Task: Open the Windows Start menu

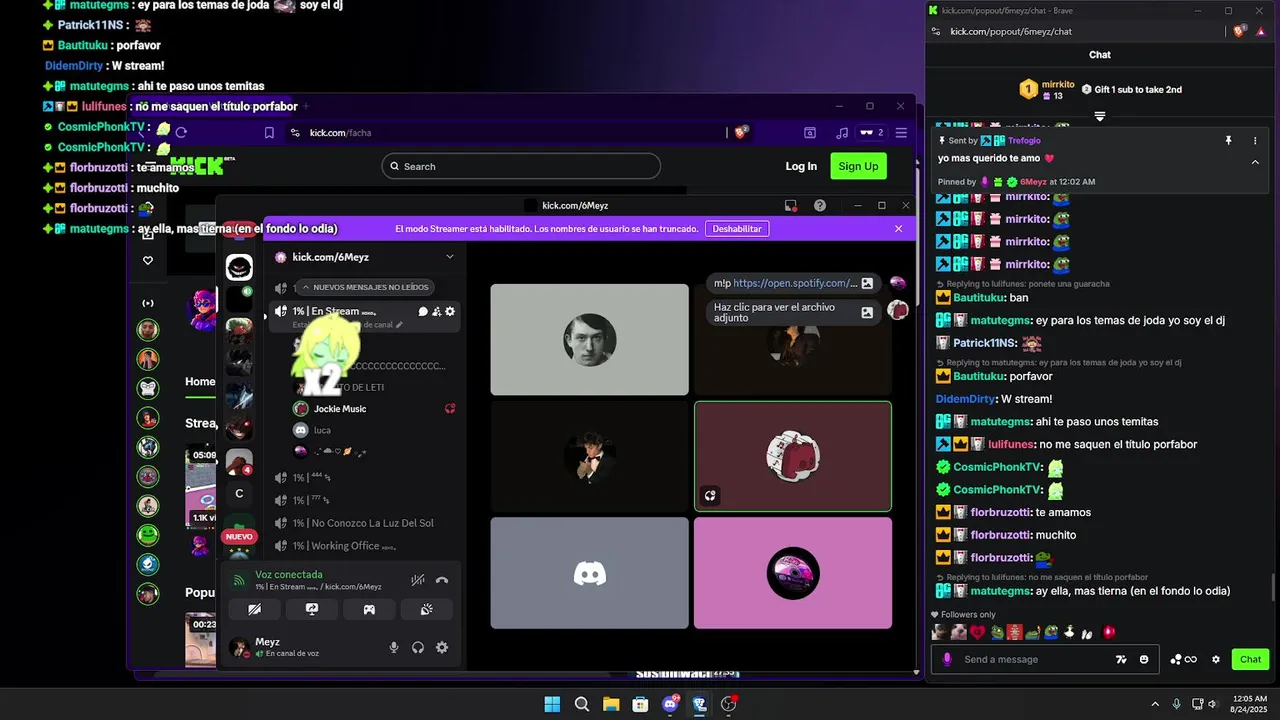Action: click(x=552, y=704)
